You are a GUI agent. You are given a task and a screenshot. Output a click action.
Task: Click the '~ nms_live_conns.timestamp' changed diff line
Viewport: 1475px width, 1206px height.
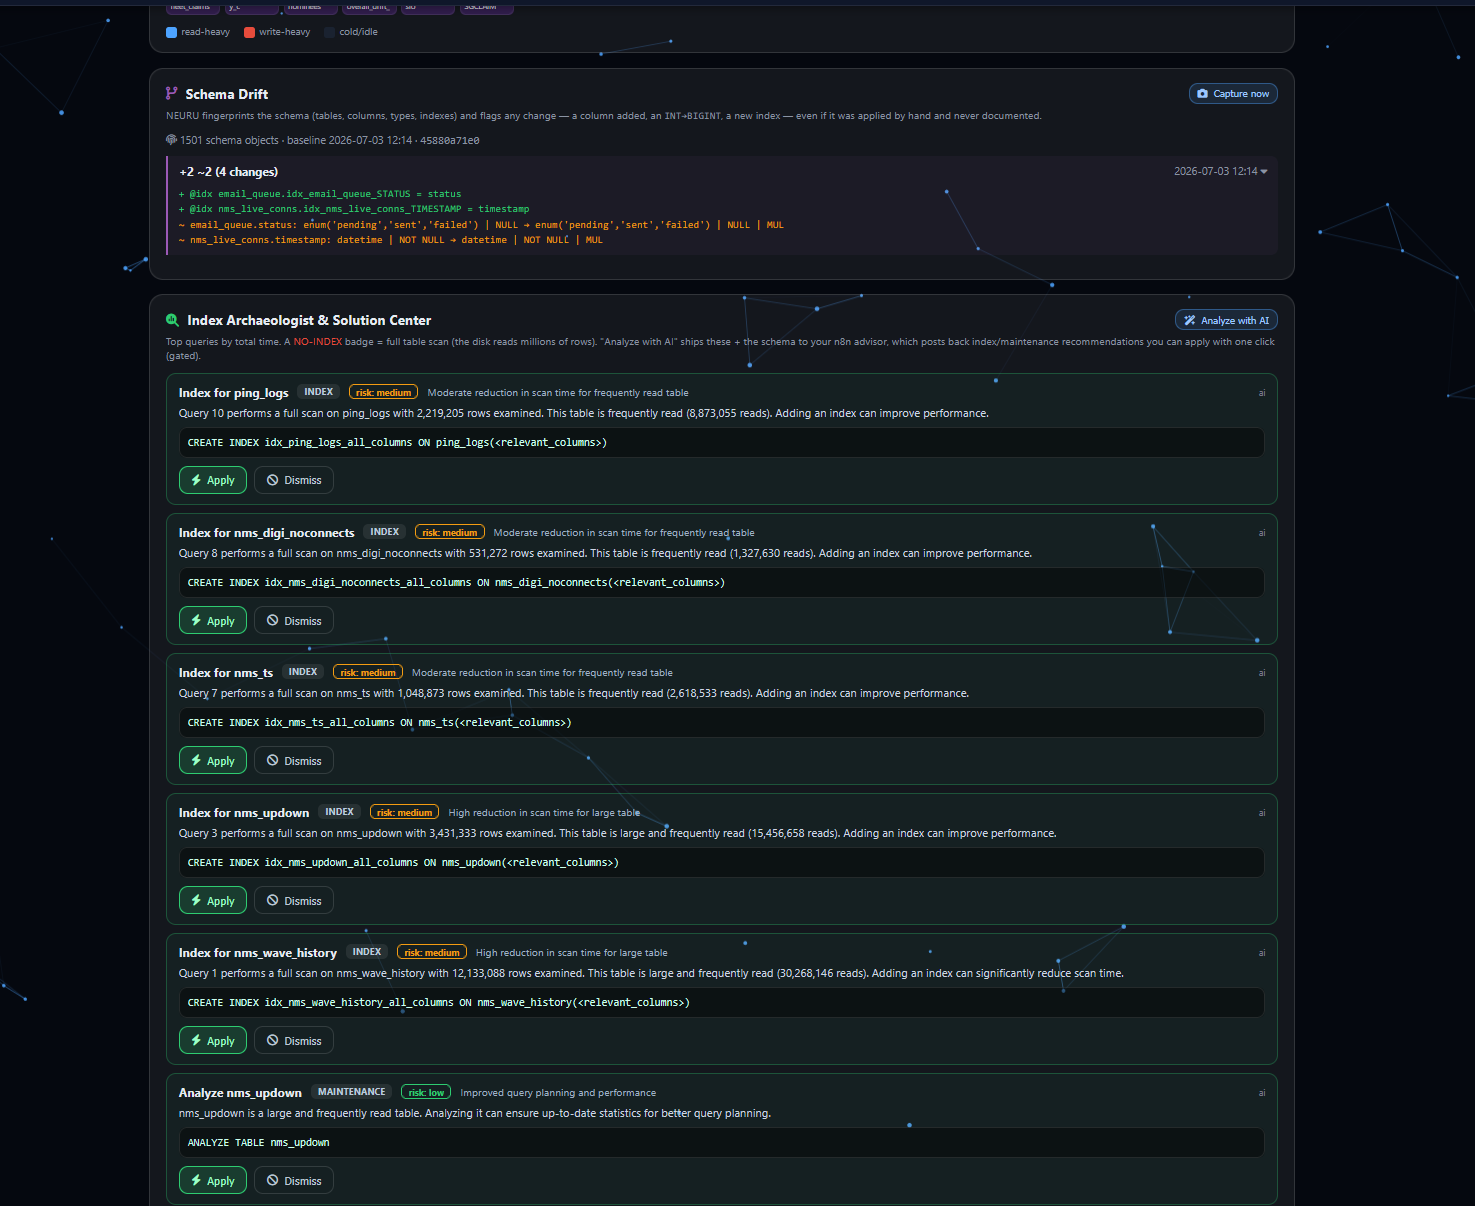point(391,240)
